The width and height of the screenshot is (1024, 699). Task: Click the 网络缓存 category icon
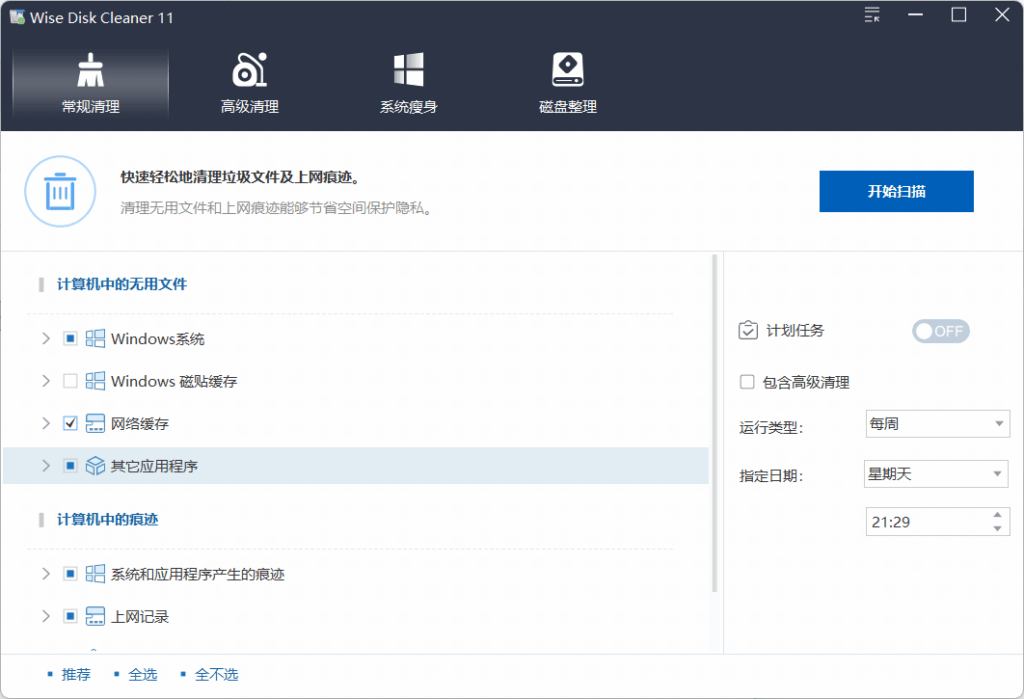pyautogui.click(x=97, y=422)
